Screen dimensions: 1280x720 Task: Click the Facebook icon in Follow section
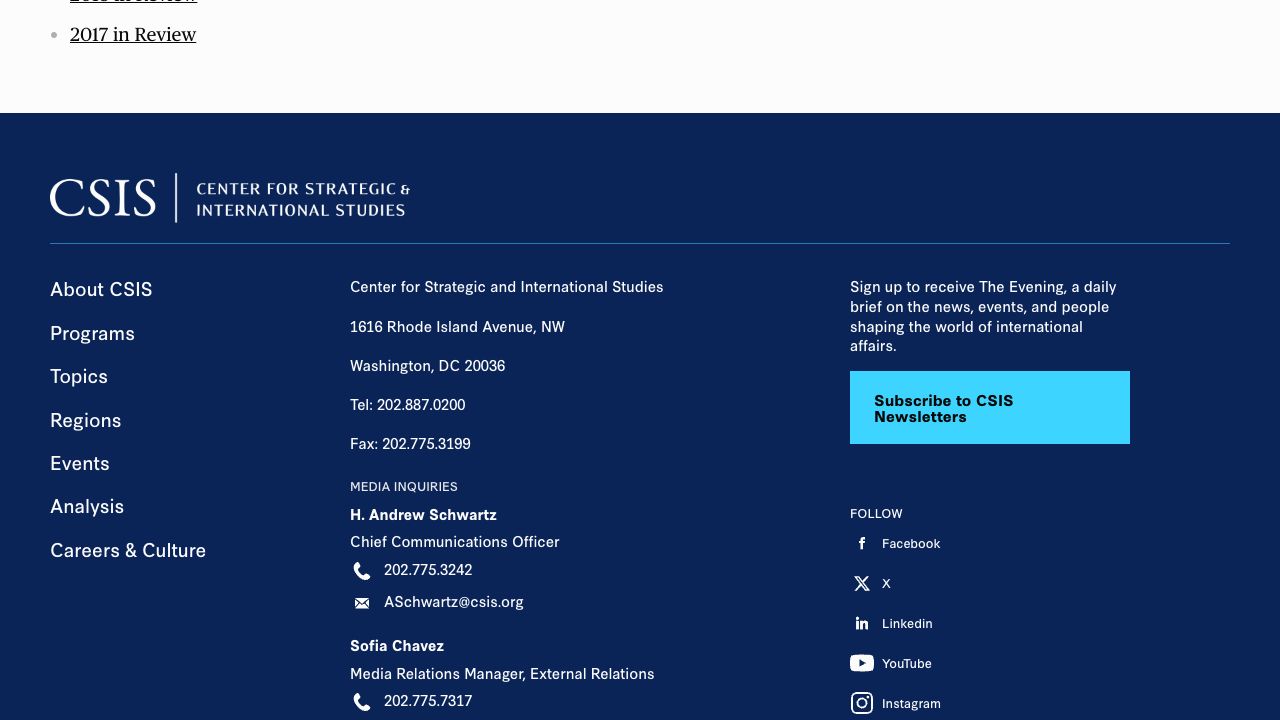(862, 544)
